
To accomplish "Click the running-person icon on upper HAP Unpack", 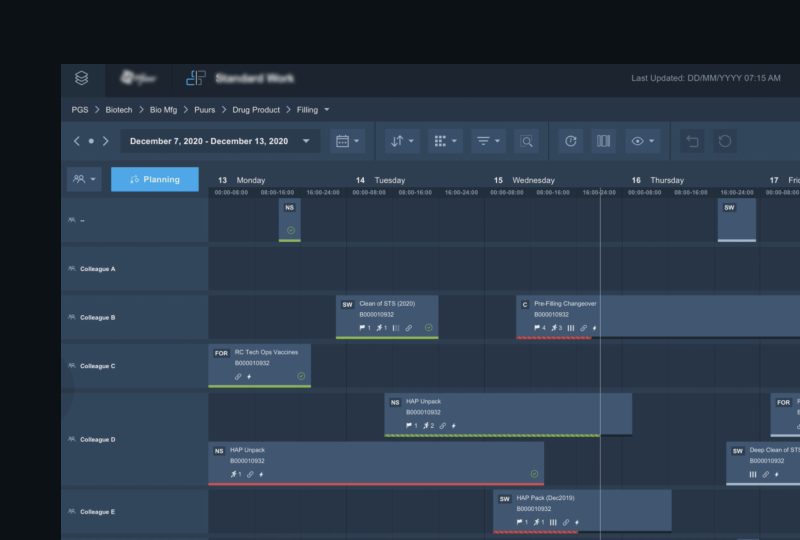I will (x=426, y=425).
